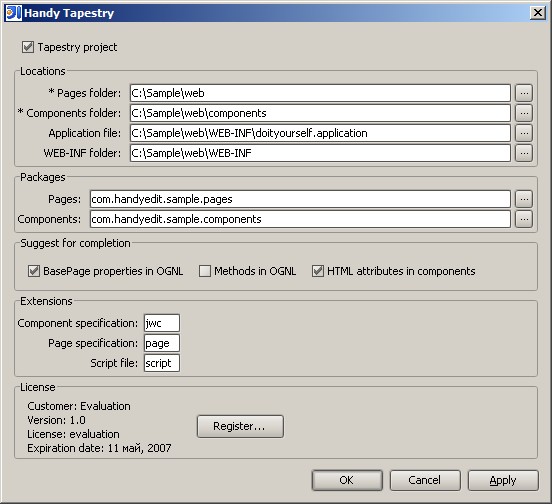Viewport: 552px width, 504px height.
Task: Edit the Page specification extension field
Action: 162,343
